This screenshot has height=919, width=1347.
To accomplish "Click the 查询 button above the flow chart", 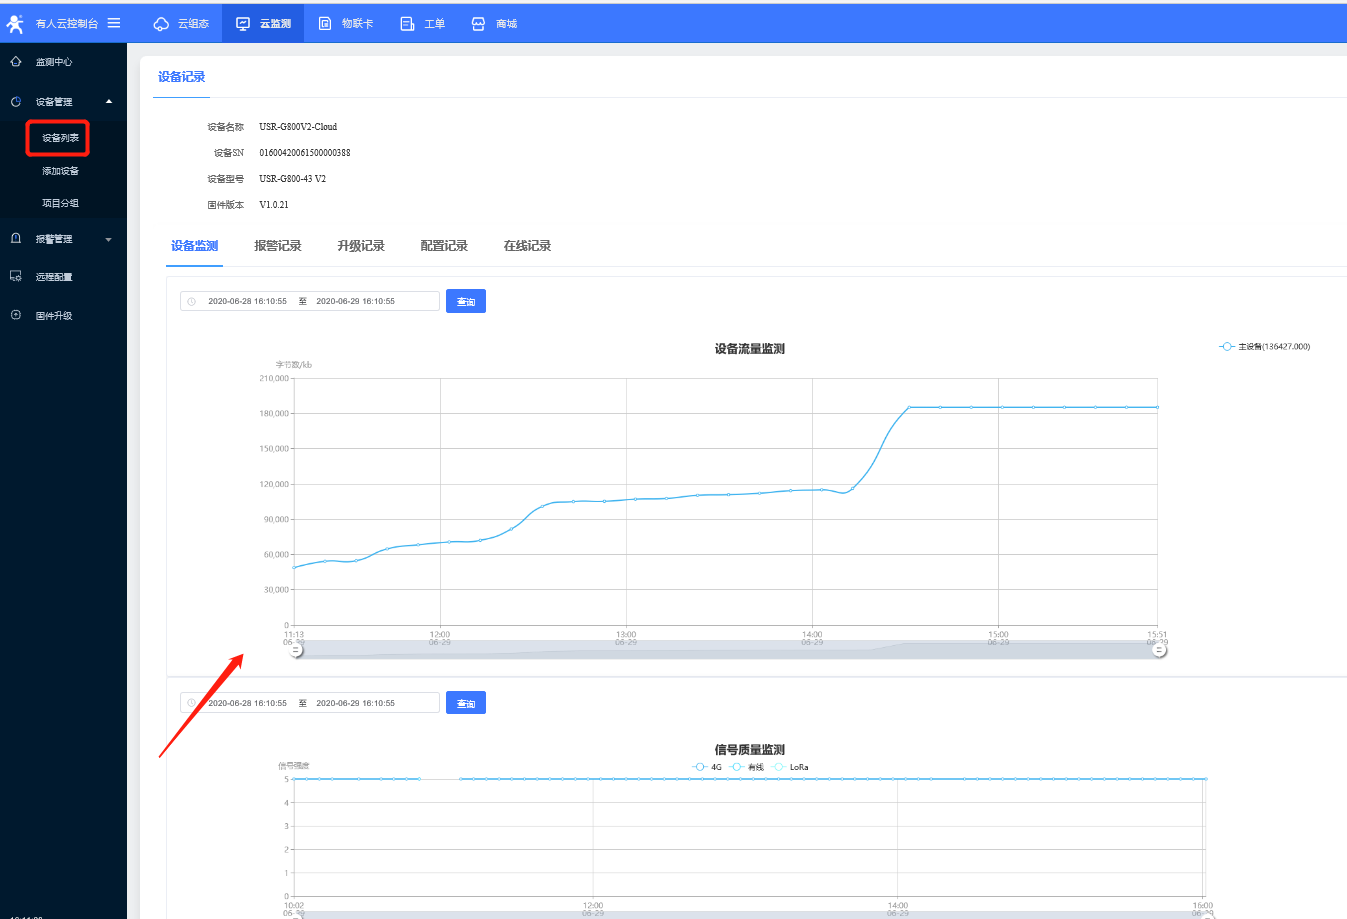I will 465,301.
